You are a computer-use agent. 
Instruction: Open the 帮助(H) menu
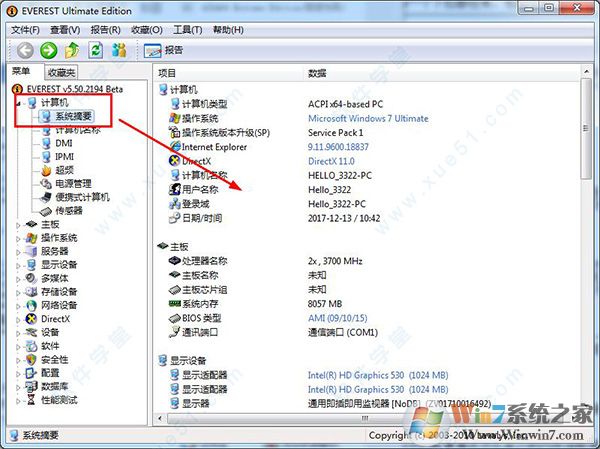click(228, 30)
